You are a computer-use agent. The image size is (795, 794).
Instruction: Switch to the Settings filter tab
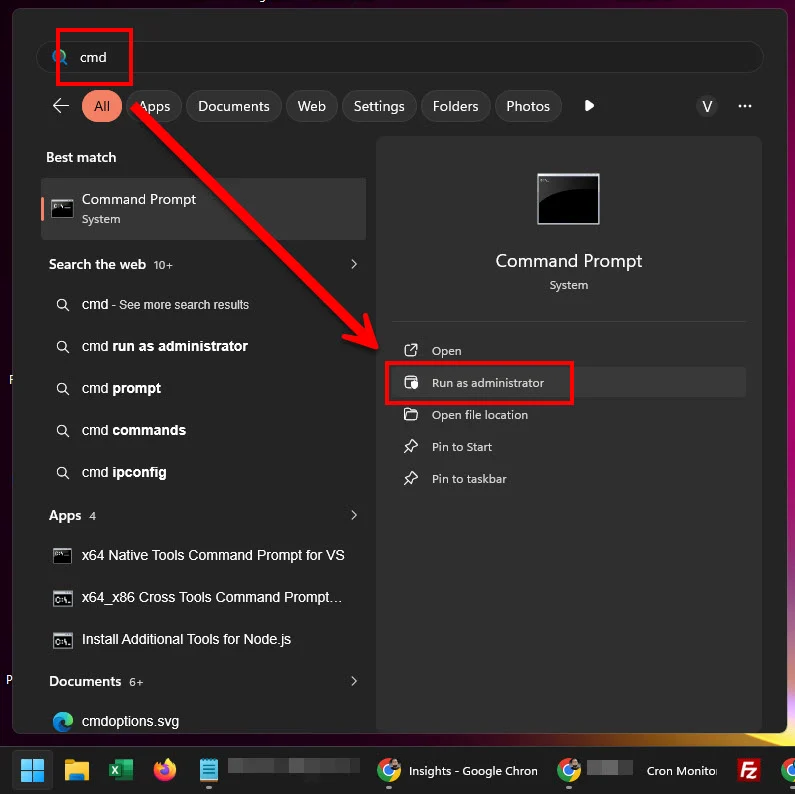pos(379,106)
